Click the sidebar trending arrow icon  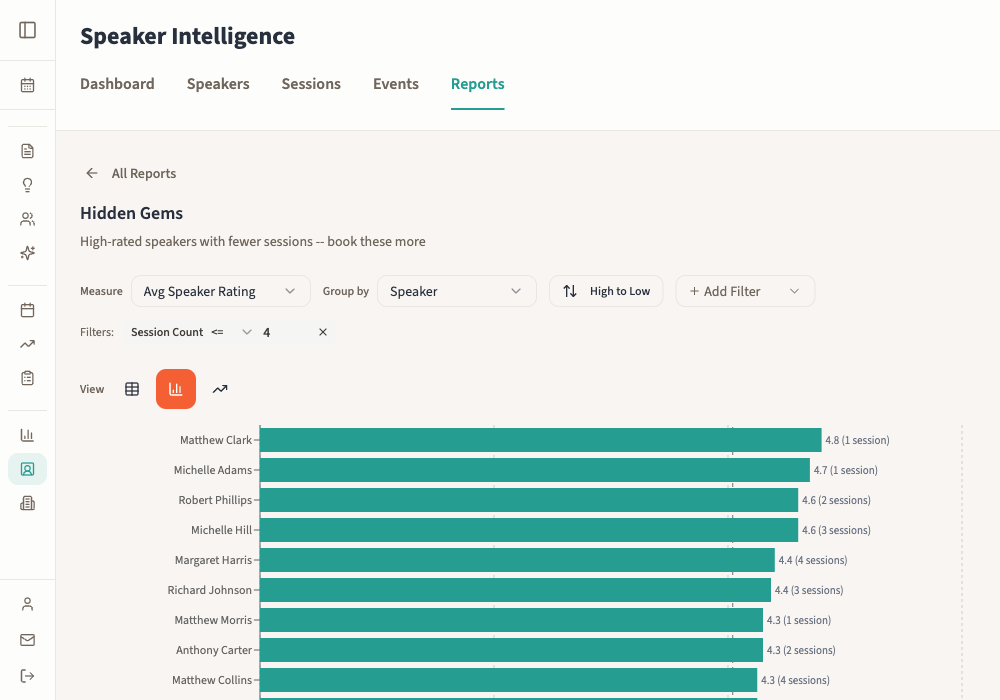[27, 344]
